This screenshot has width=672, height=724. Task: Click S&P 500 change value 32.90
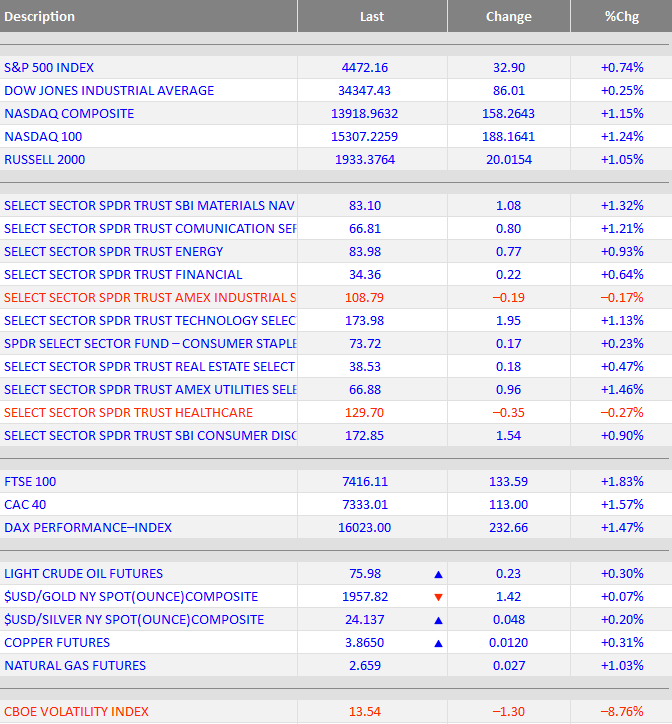pyautogui.click(x=509, y=68)
